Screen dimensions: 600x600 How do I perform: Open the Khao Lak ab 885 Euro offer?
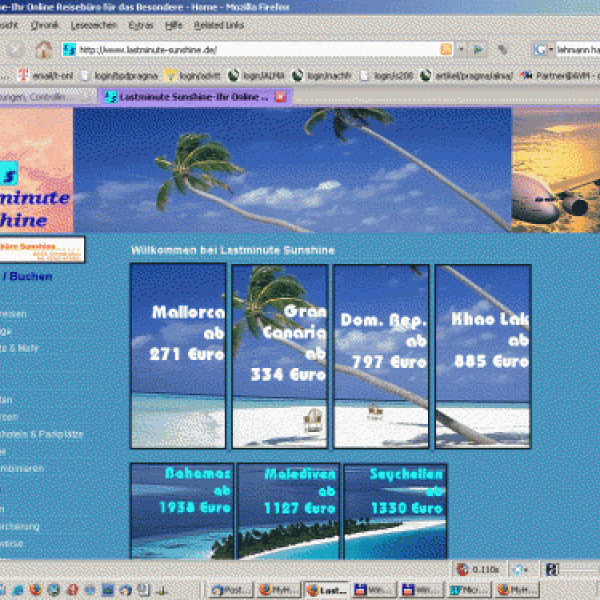(x=483, y=356)
